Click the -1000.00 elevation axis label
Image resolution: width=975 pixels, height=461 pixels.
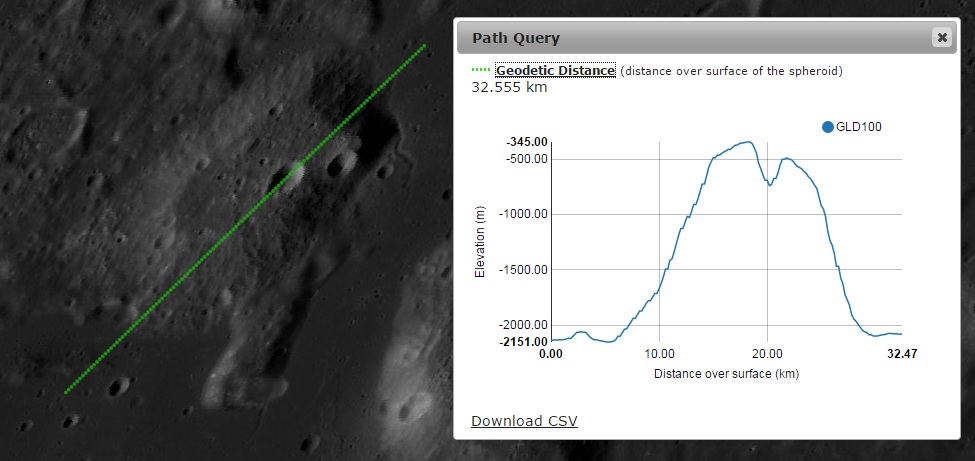click(524, 214)
